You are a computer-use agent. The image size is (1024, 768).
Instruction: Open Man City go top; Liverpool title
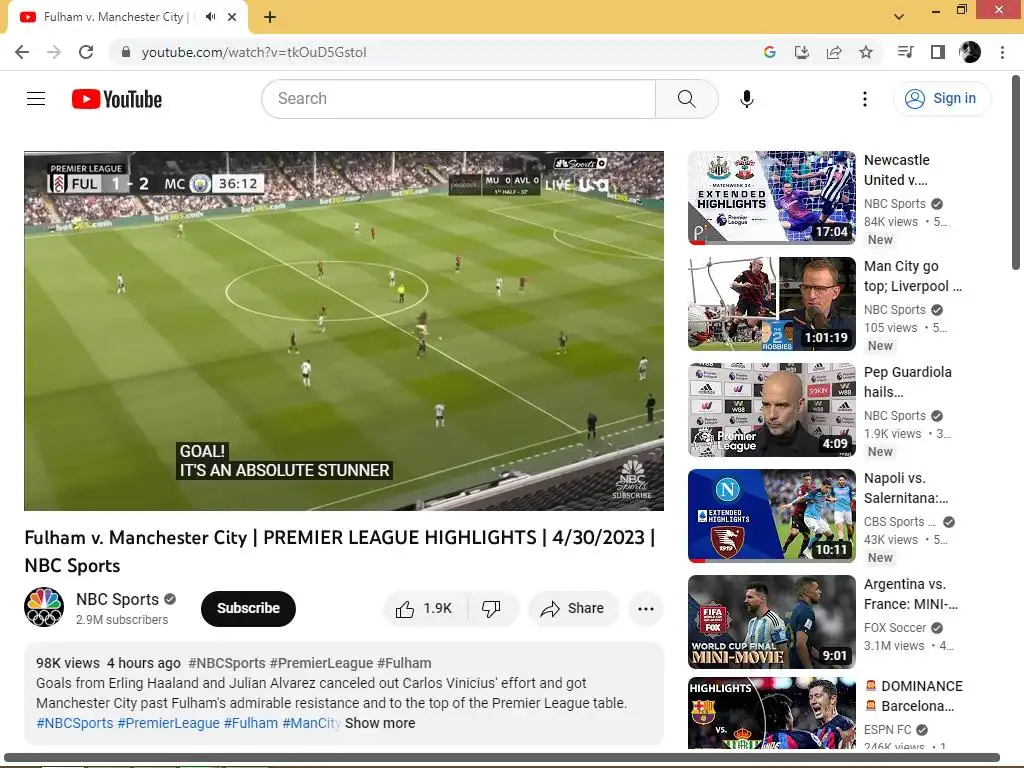click(x=912, y=276)
